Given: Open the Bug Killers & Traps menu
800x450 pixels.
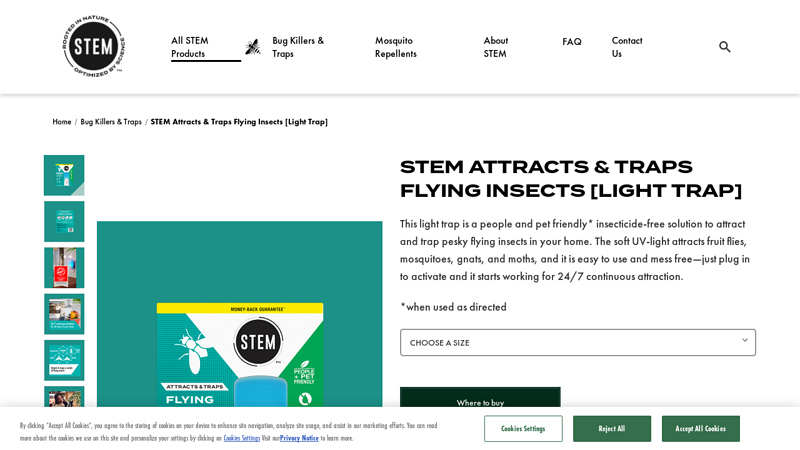Looking at the screenshot, I should [298, 47].
